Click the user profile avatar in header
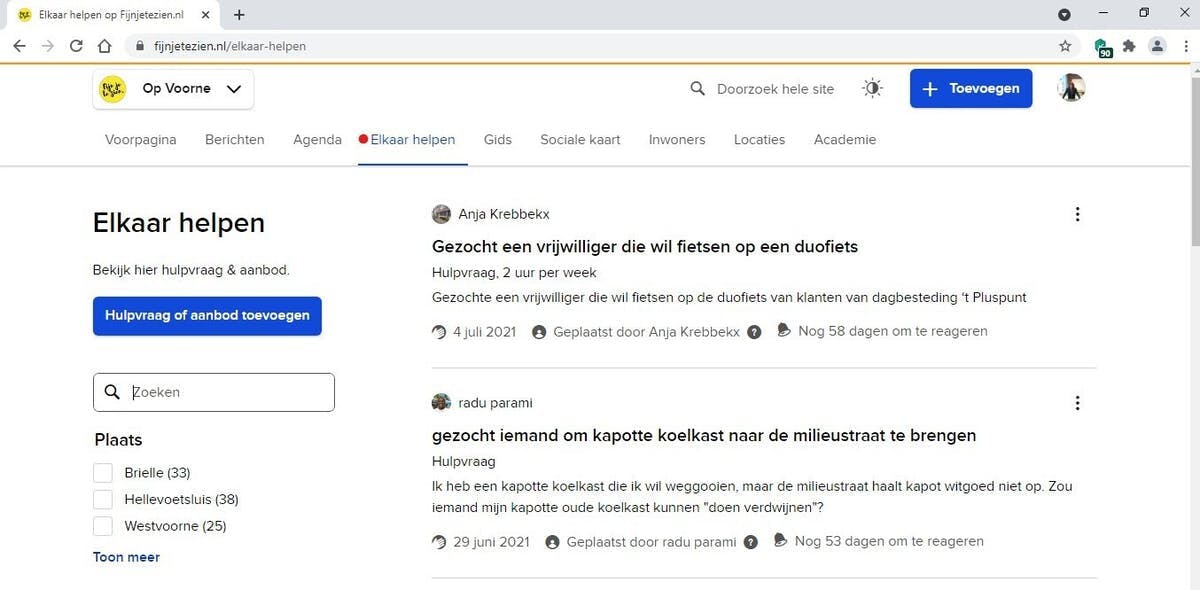The image size is (1200, 590). [1071, 88]
